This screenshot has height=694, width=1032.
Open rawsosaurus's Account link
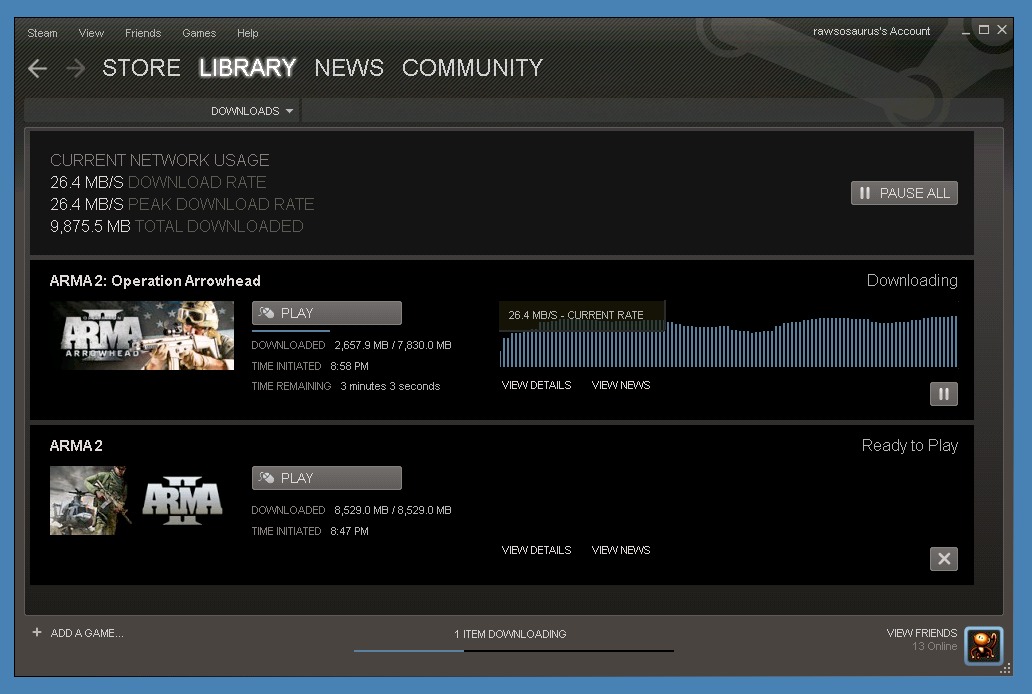(x=871, y=31)
